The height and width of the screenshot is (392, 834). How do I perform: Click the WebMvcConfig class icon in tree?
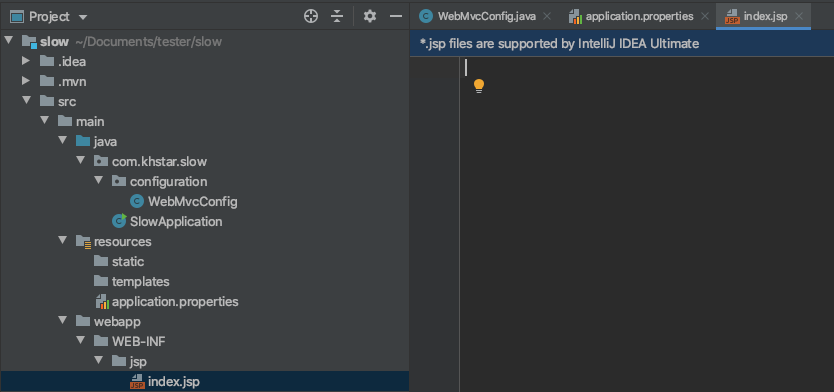click(137, 202)
